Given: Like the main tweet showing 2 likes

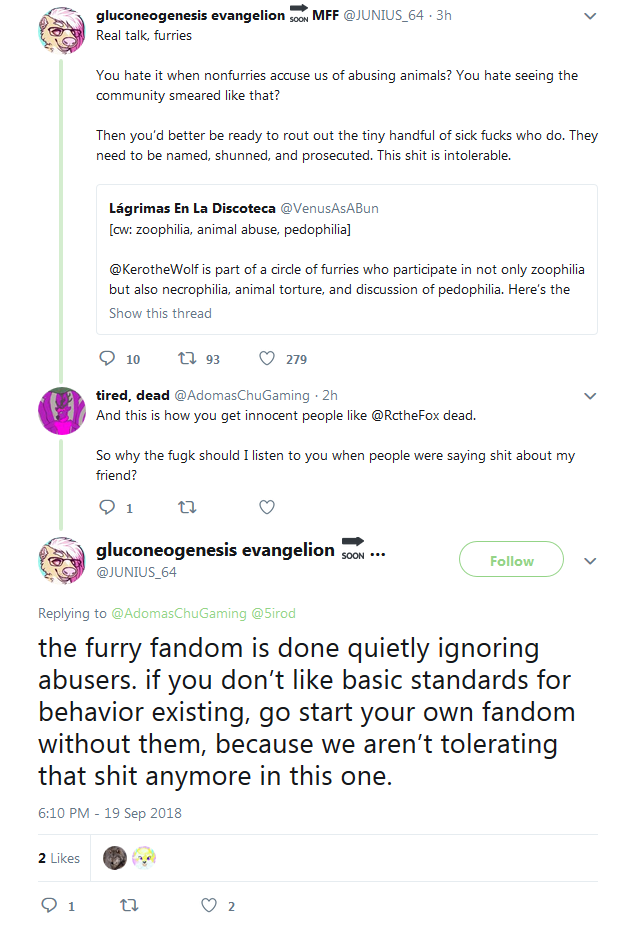Looking at the screenshot, I should tap(209, 905).
